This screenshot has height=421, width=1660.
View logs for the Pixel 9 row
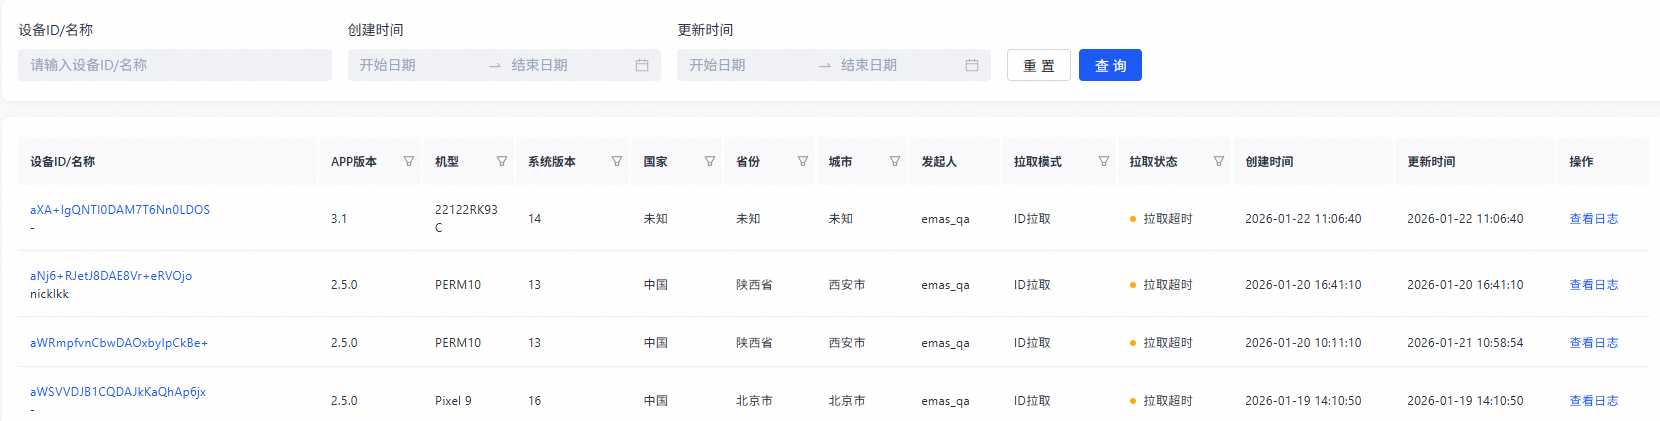pos(1593,401)
